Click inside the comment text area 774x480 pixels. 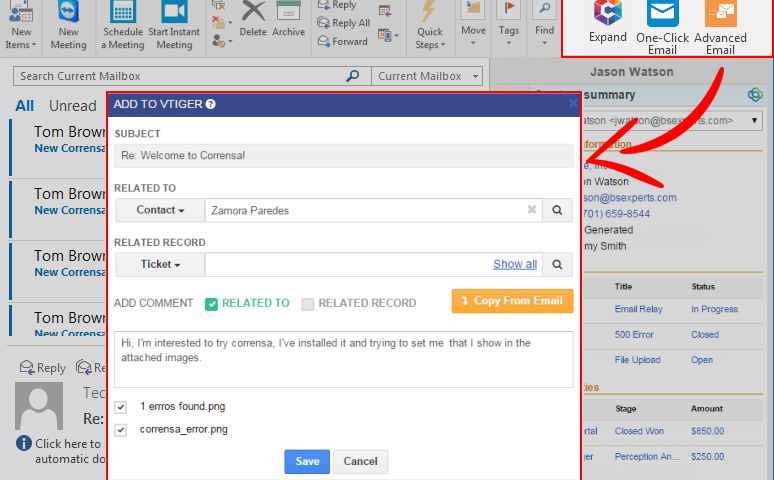344,359
